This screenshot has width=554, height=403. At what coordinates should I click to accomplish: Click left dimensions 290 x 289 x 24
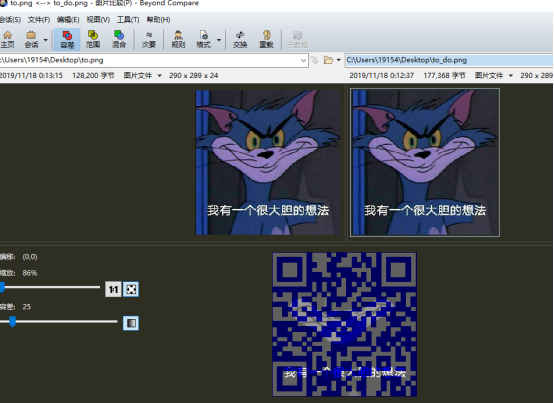(x=193, y=76)
